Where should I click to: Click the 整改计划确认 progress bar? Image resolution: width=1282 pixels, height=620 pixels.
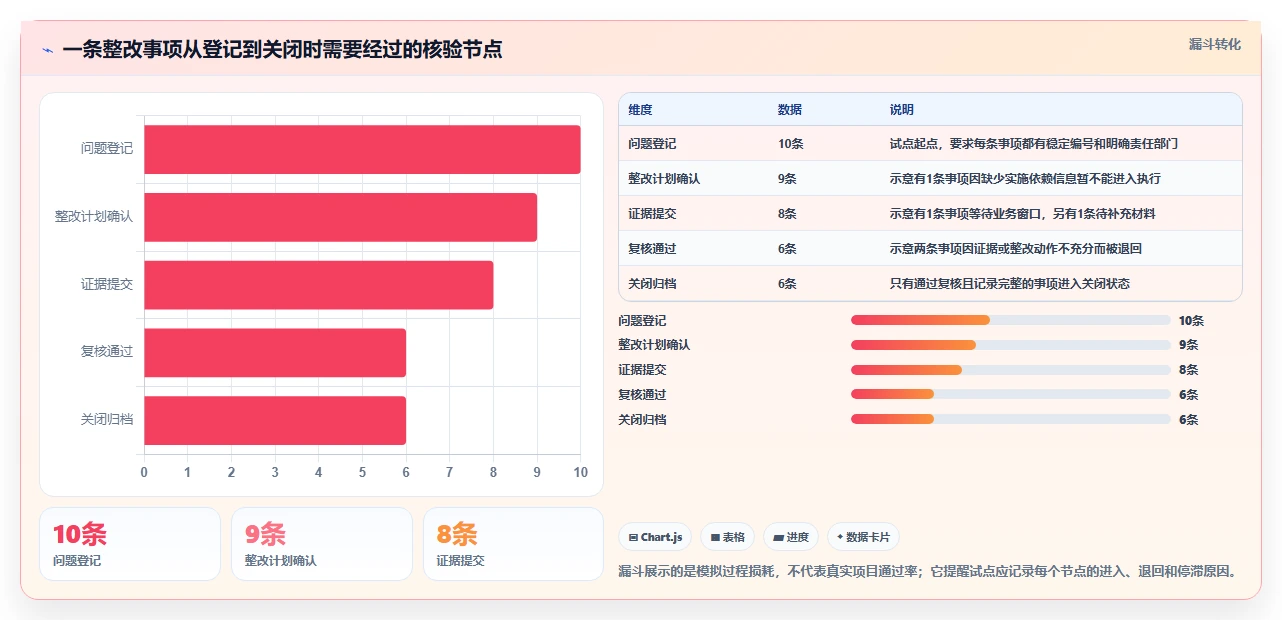(1010, 345)
